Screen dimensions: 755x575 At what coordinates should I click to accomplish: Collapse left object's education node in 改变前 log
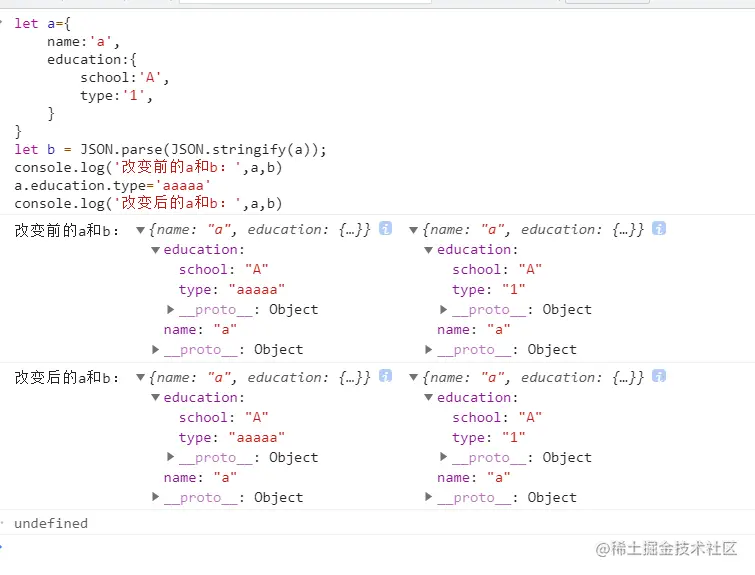coord(156,250)
